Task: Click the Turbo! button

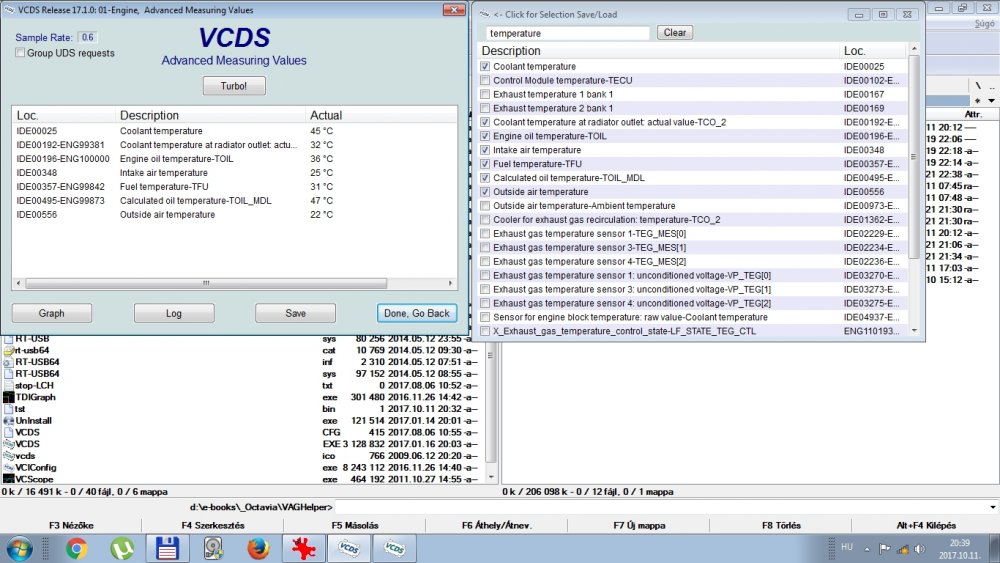Action: click(234, 86)
